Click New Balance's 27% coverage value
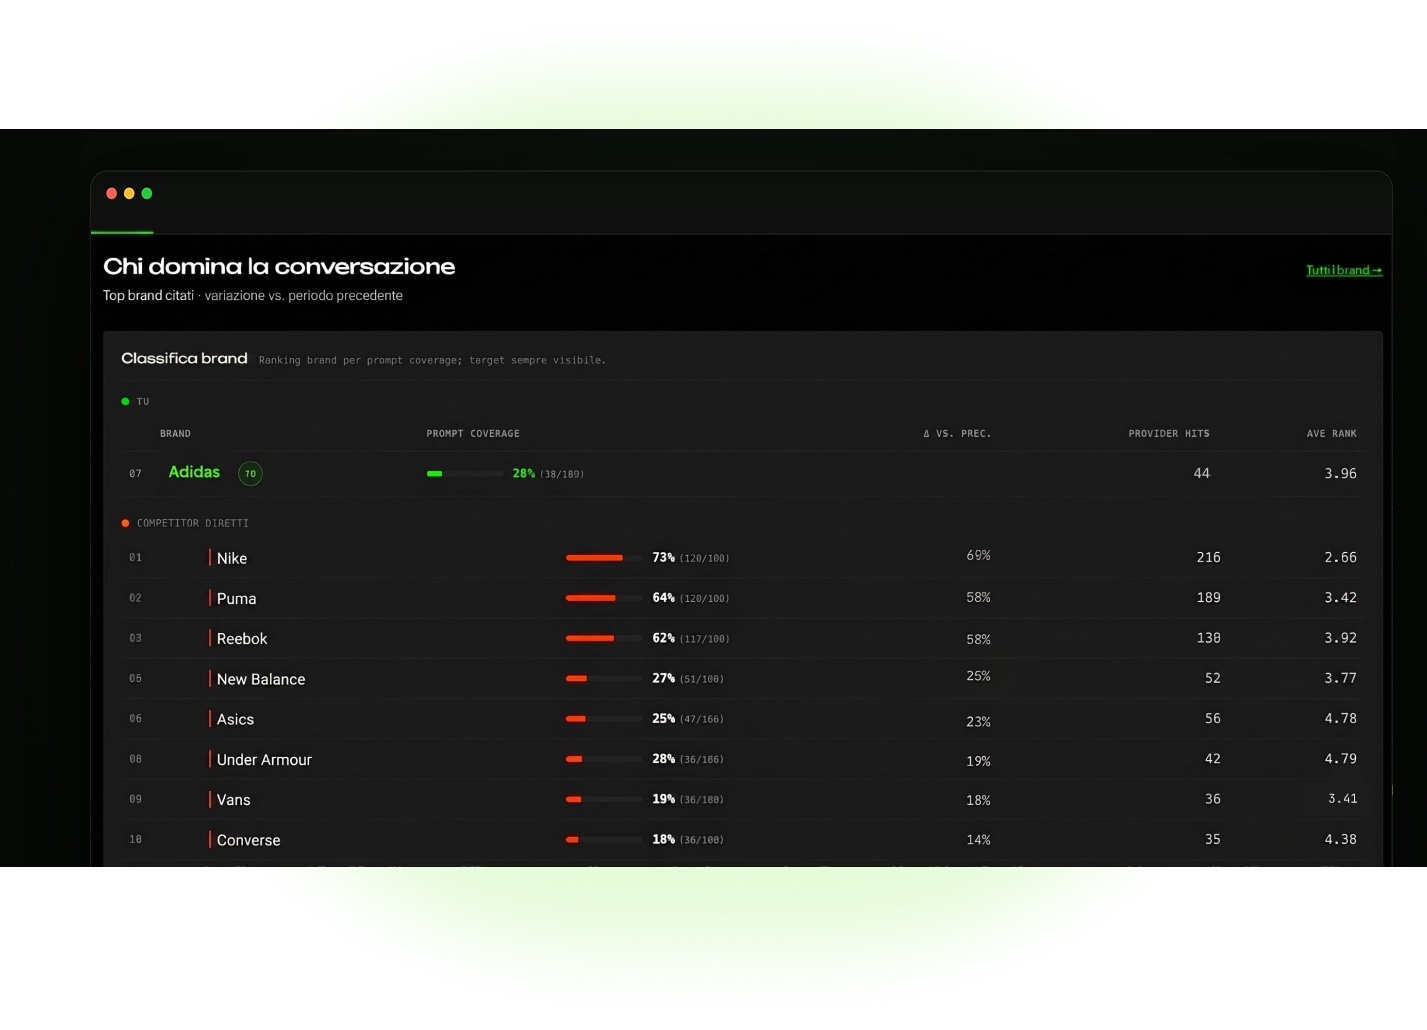Viewport: 1427px width, 1030px height. click(x=663, y=678)
